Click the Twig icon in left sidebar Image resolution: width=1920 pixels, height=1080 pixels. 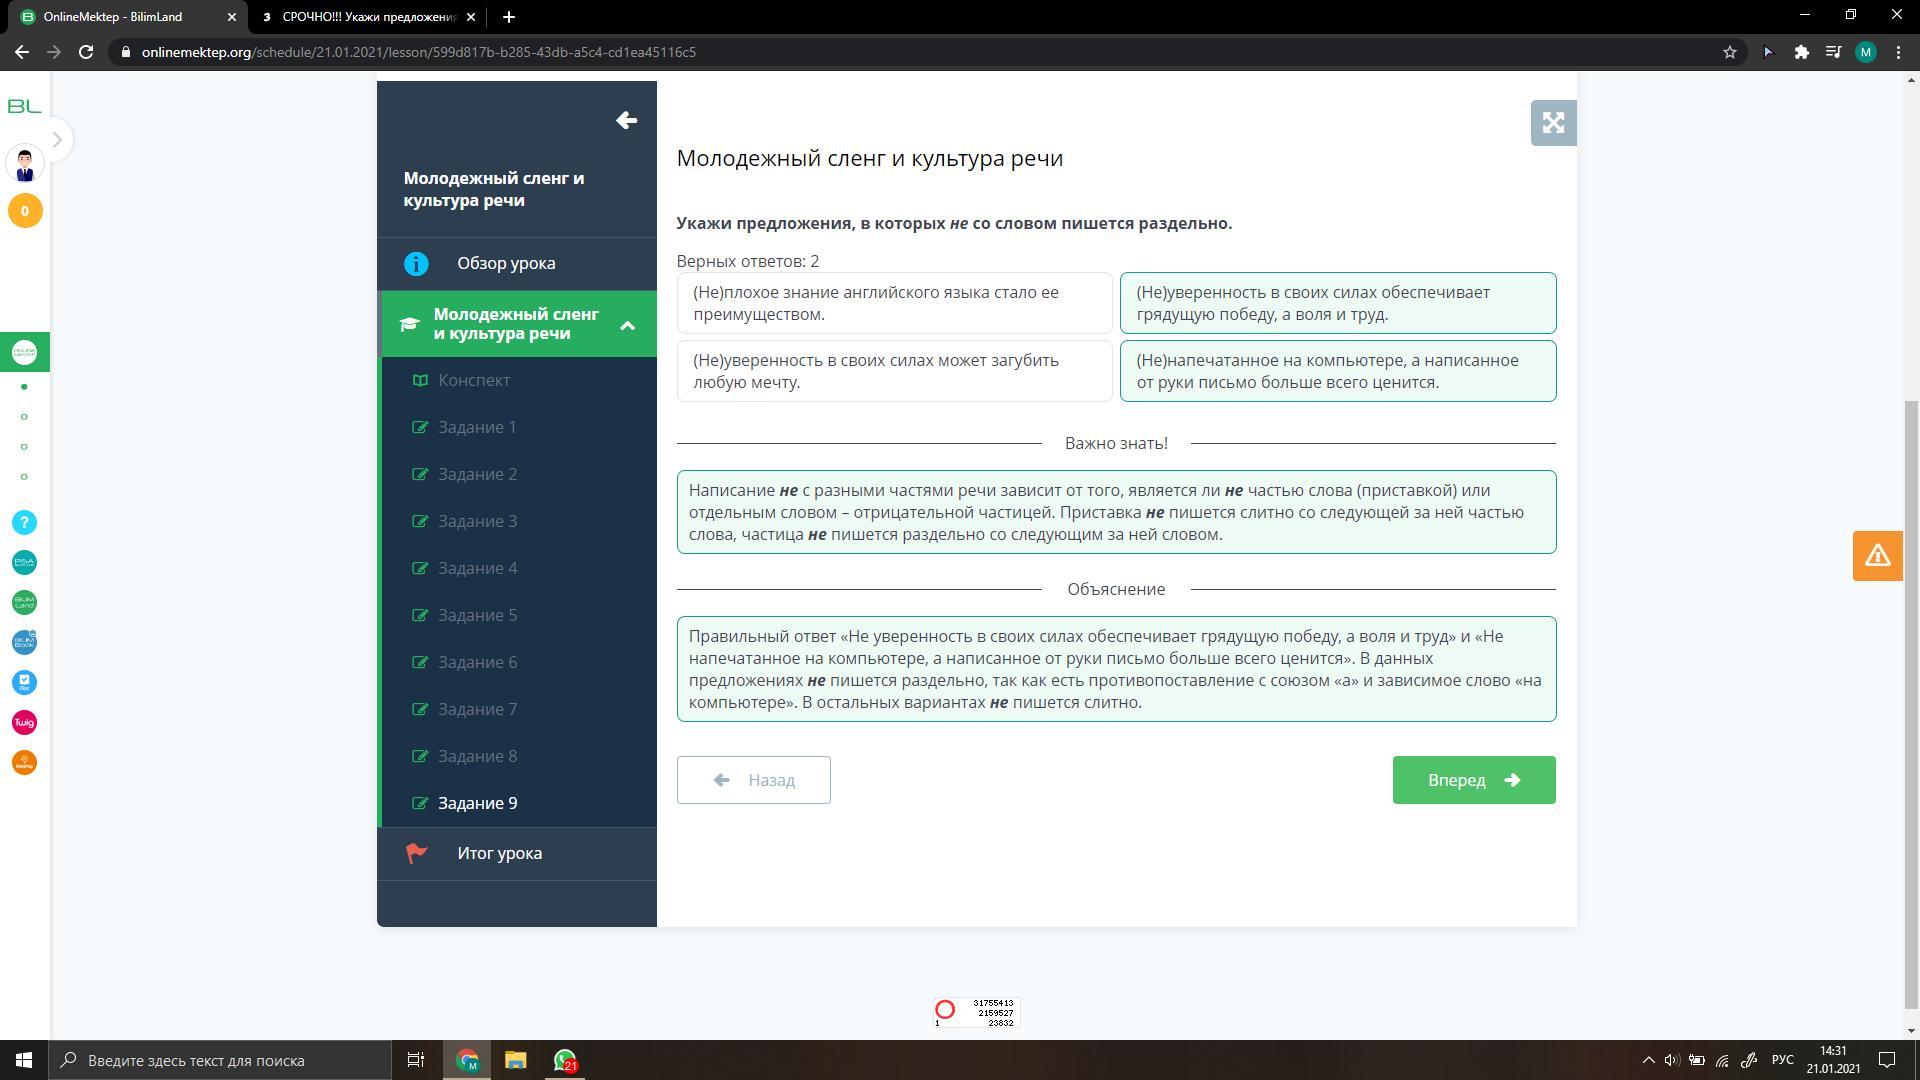[24, 722]
